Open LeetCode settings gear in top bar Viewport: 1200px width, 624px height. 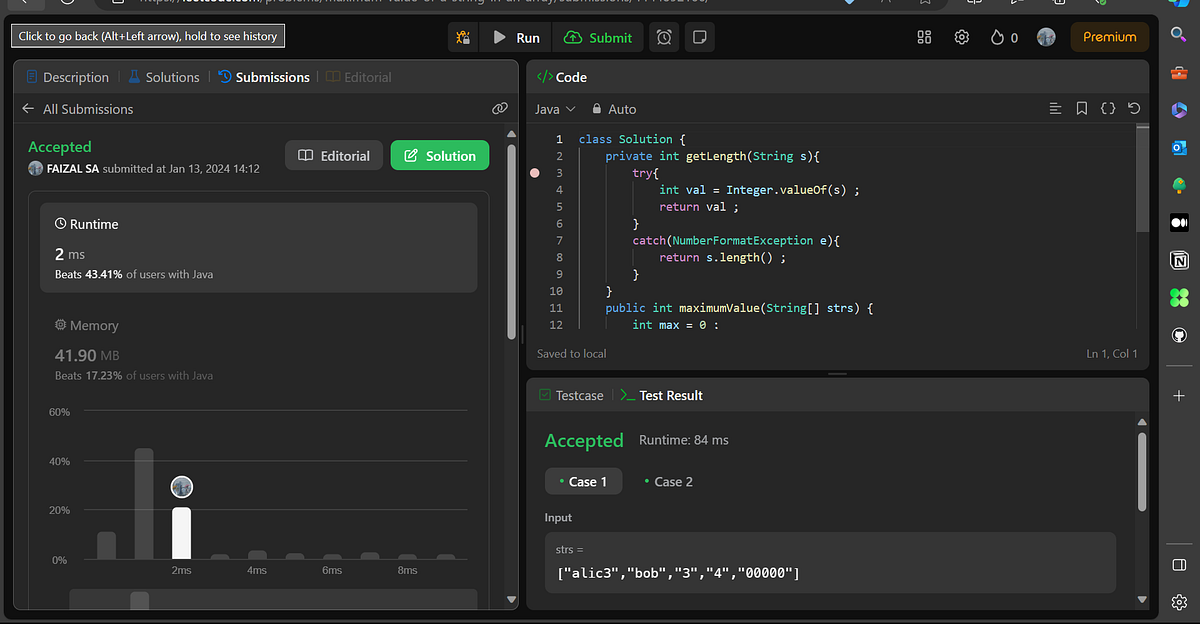962,37
